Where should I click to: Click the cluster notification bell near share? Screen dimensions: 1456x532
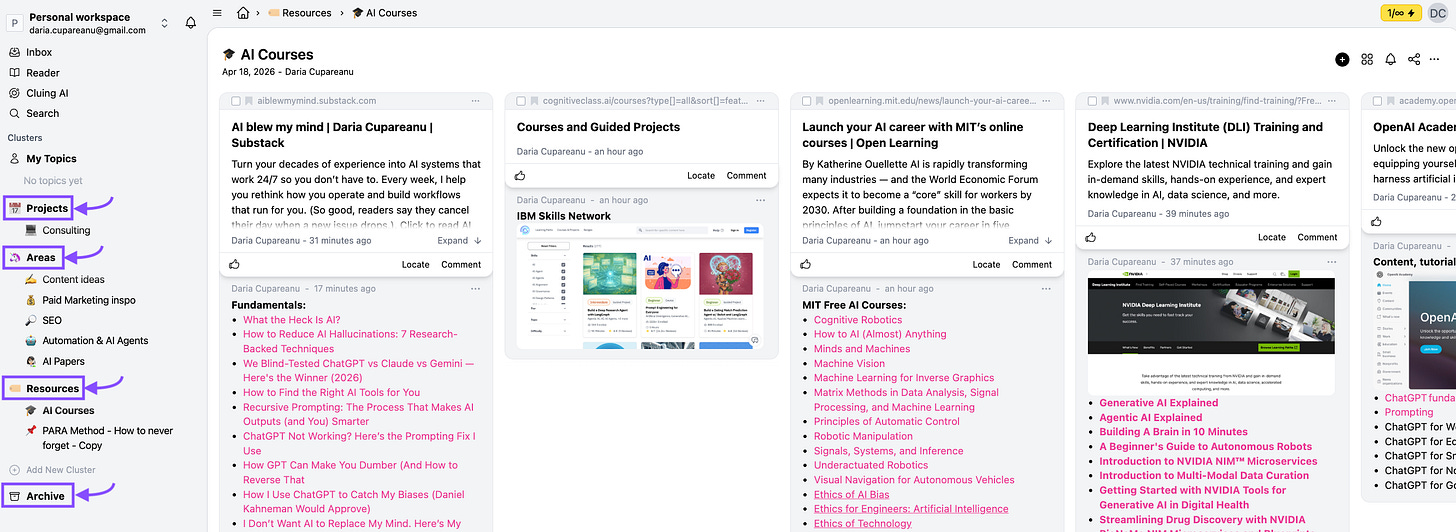click(1391, 59)
